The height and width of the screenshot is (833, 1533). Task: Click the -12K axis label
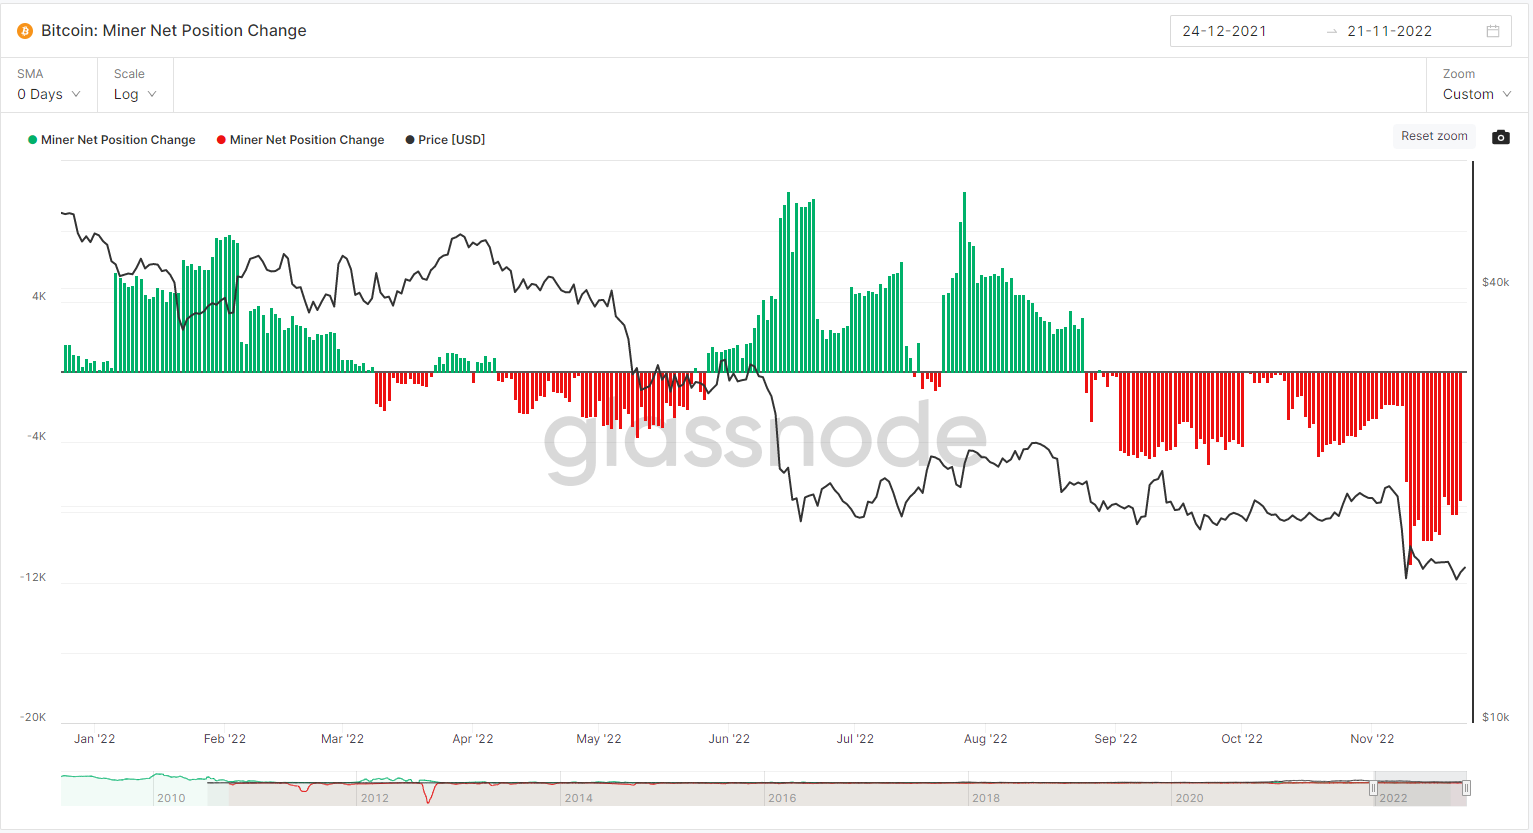(x=33, y=578)
